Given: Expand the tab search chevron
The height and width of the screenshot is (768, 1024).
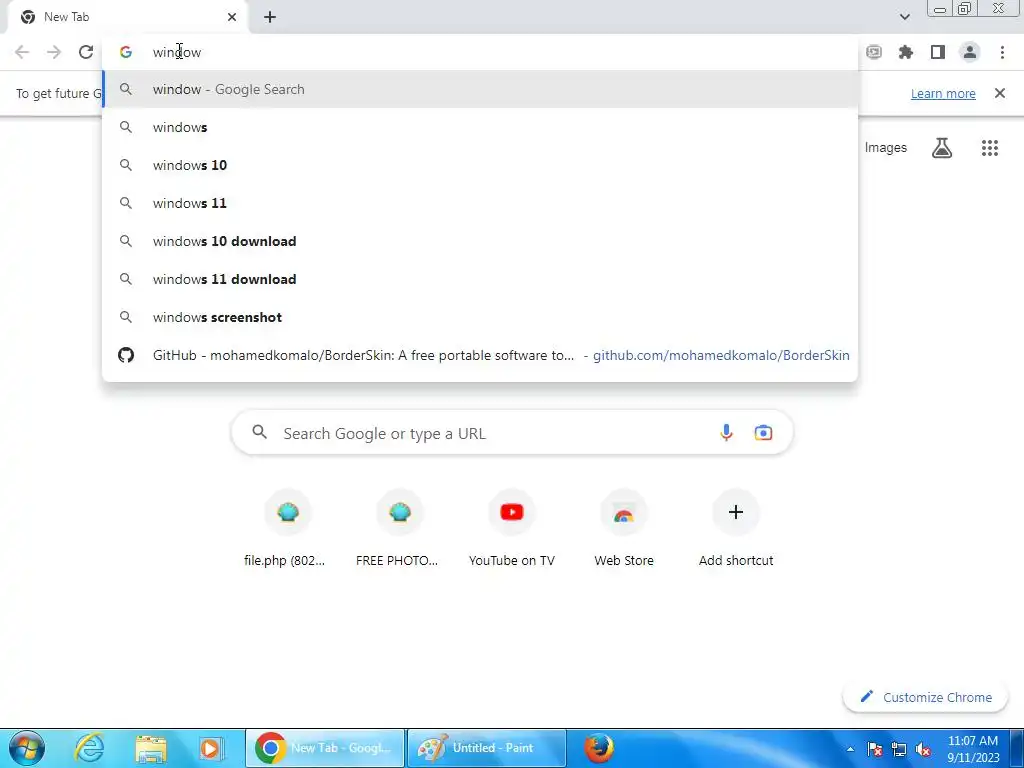Looking at the screenshot, I should 904,17.
